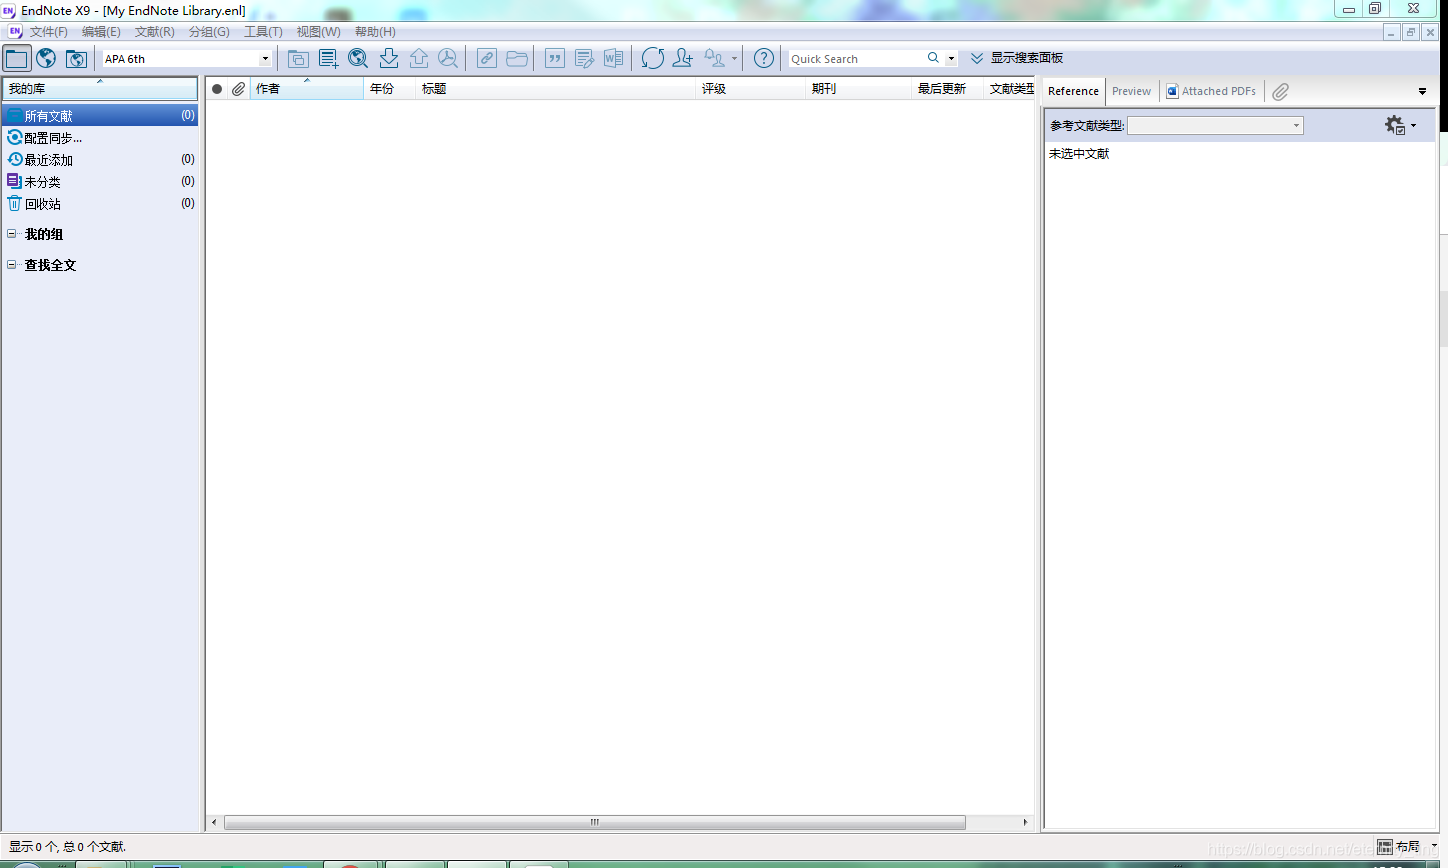Viewport: 1448px width, 868px height.
Task: Open the 编辑(E) menu
Action: pyautogui.click(x=101, y=32)
